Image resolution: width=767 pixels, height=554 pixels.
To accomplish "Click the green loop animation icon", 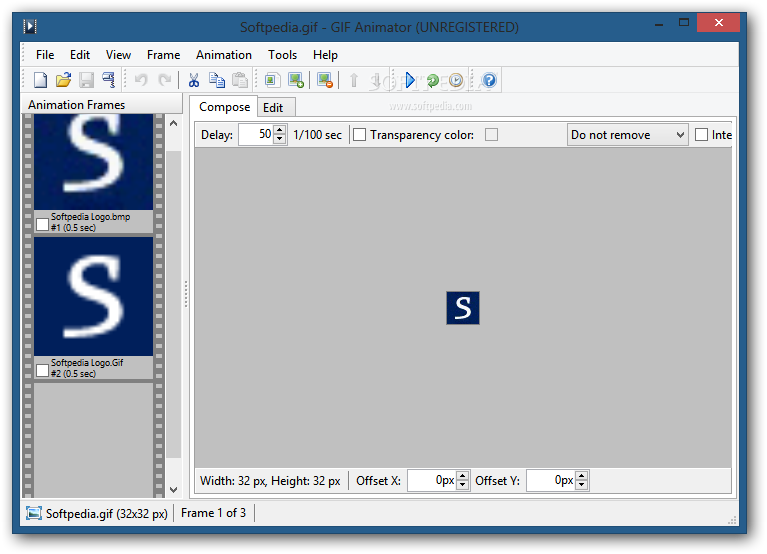I will point(433,80).
